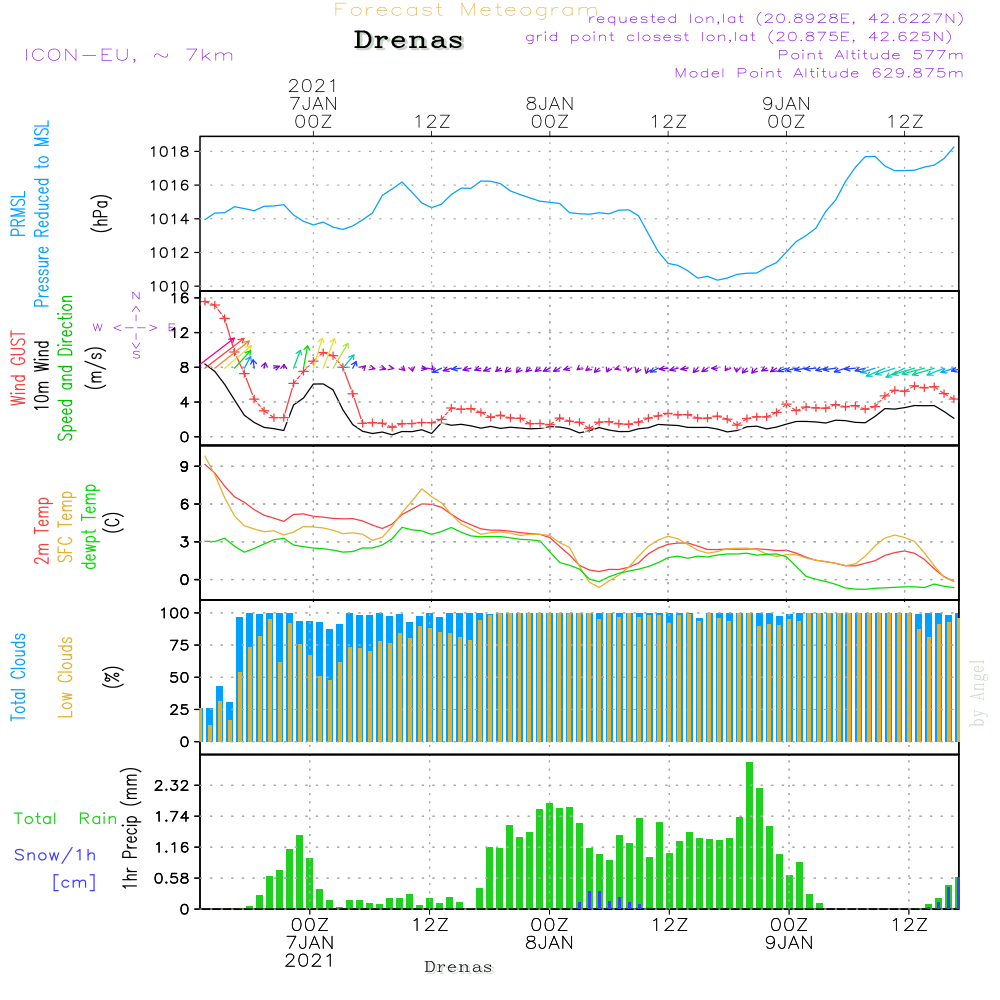Screen dimensions: 1000x1000
Task: Click the "(hPa)" unit label
Action: point(101,213)
